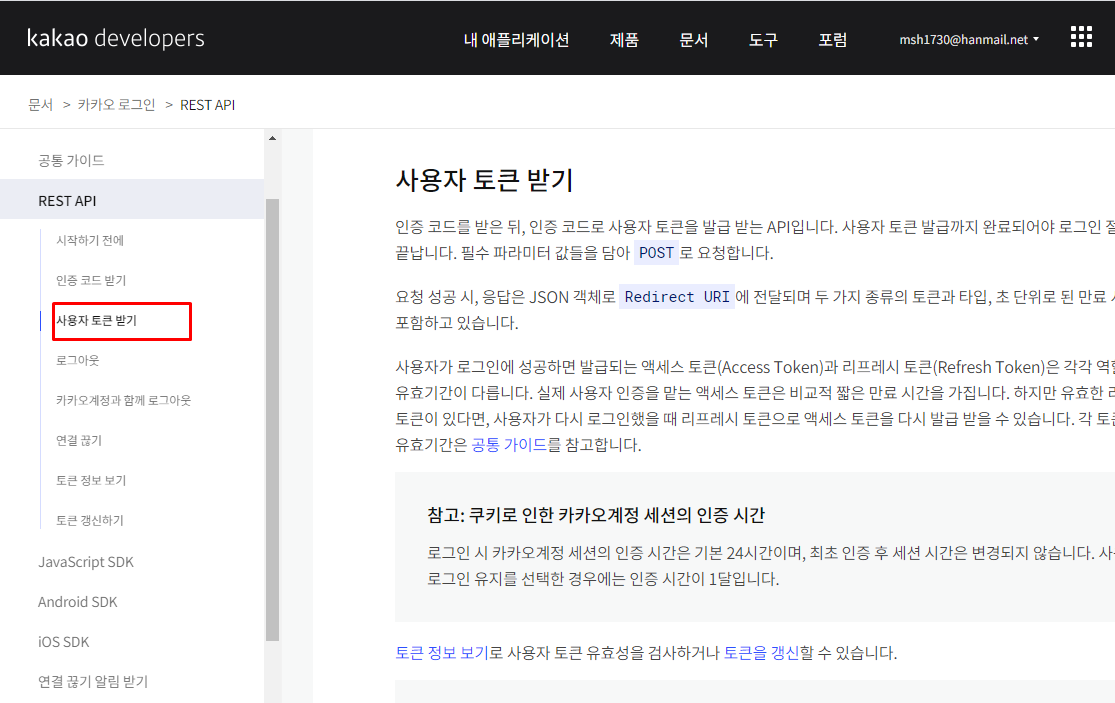
Task: Open 인증 코드 받기 sidebar item
Action: (x=91, y=280)
